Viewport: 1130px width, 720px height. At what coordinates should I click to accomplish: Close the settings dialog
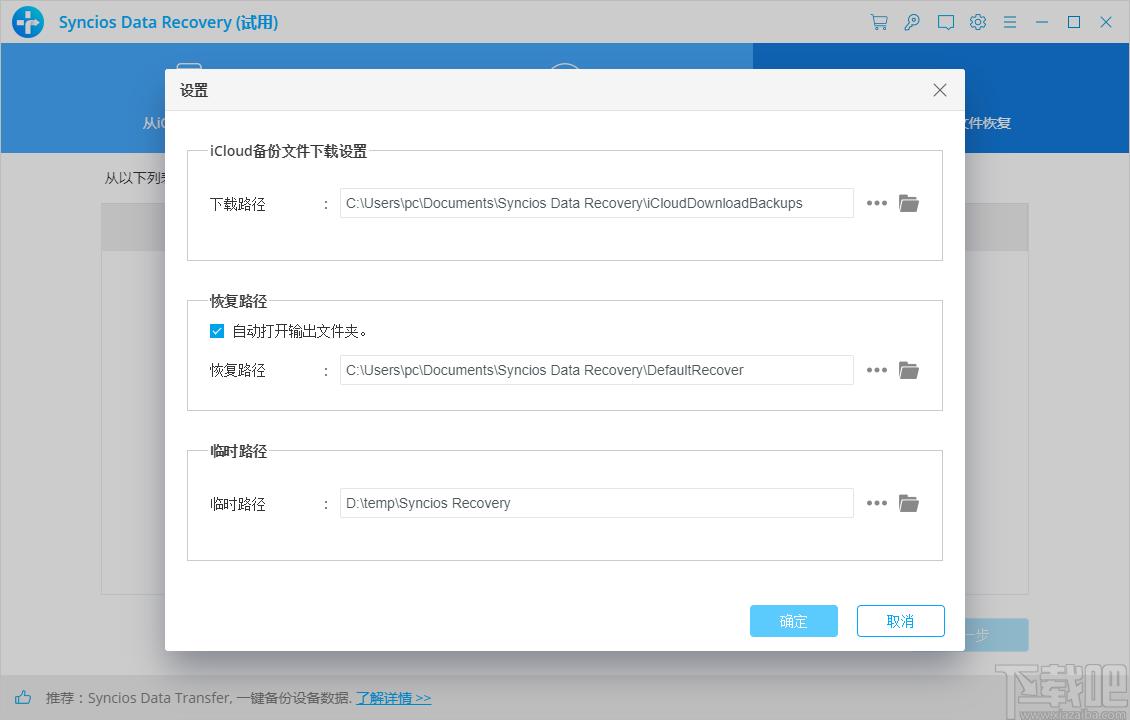tap(940, 90)
